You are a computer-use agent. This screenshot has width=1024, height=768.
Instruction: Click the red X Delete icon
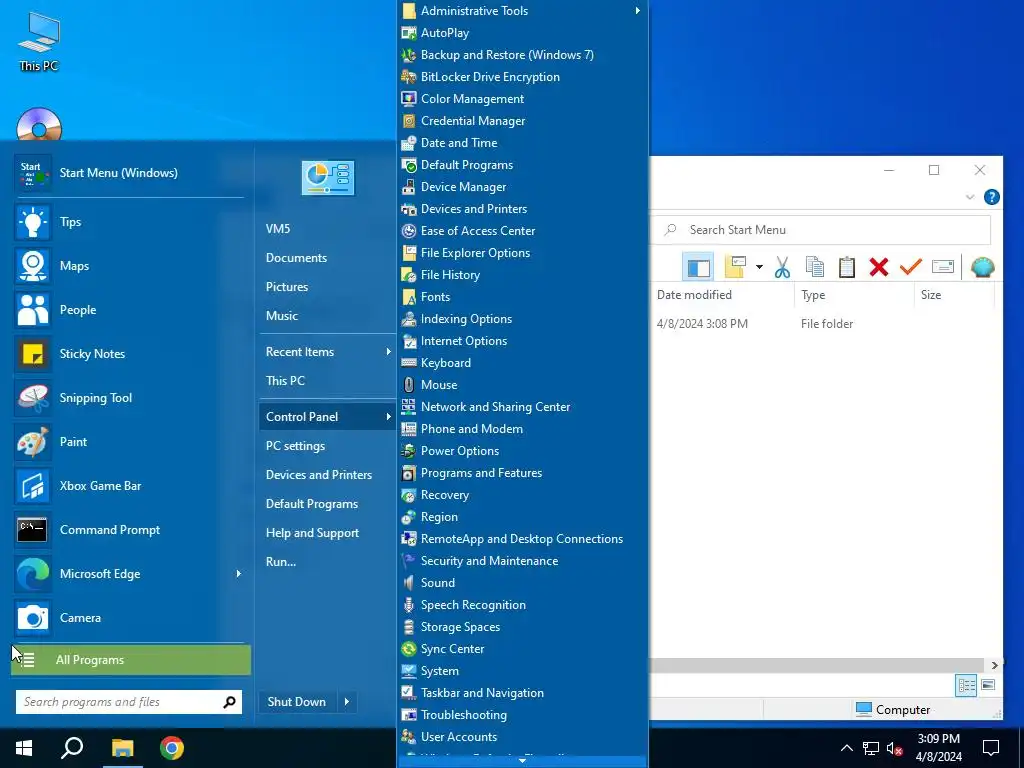(x=879, y=267)
